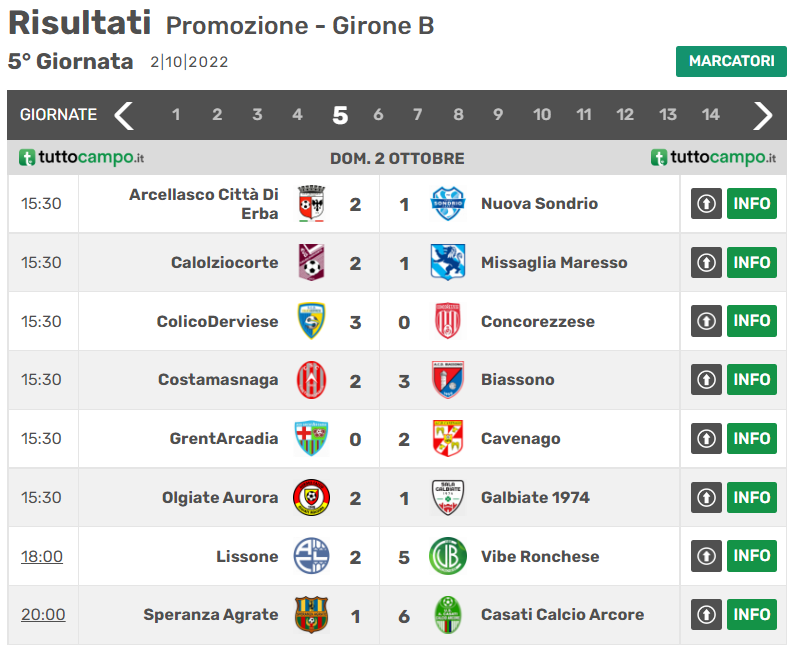Click the Vibe Ronchese green logo
Screen dimensions: 797x656
(x=447, y=556)
